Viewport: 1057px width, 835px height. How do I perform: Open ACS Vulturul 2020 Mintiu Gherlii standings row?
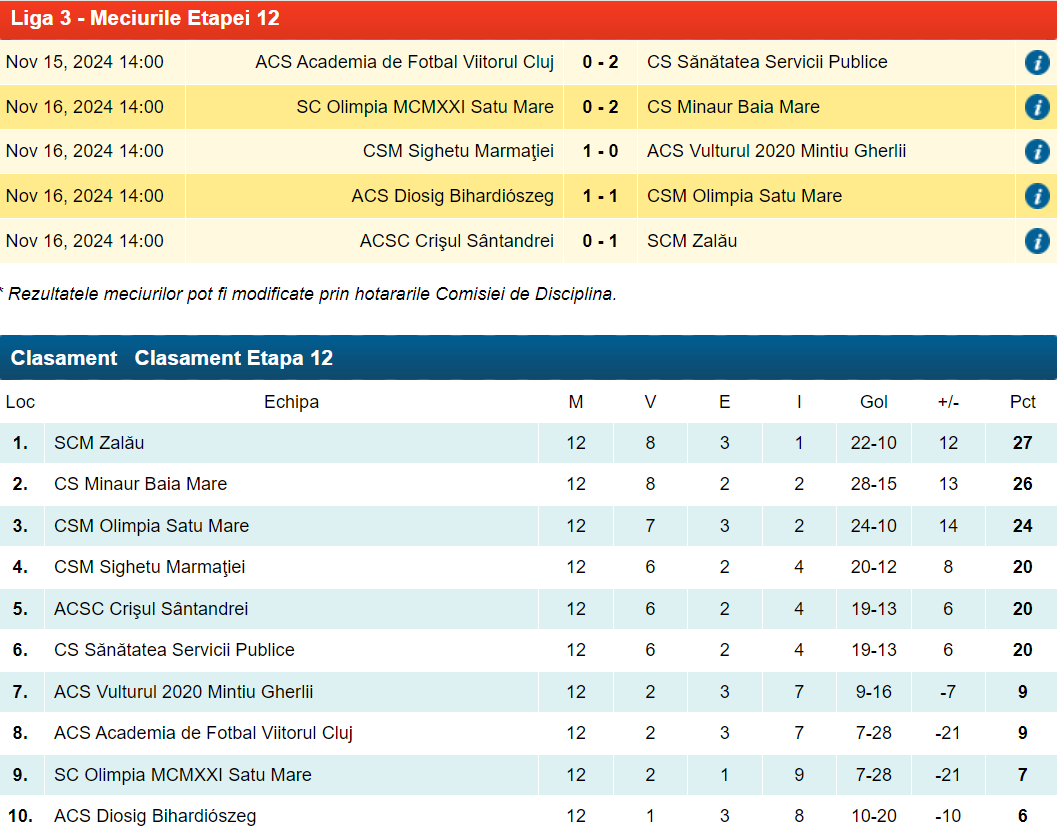pyautogui.click(x=183, y=692)
